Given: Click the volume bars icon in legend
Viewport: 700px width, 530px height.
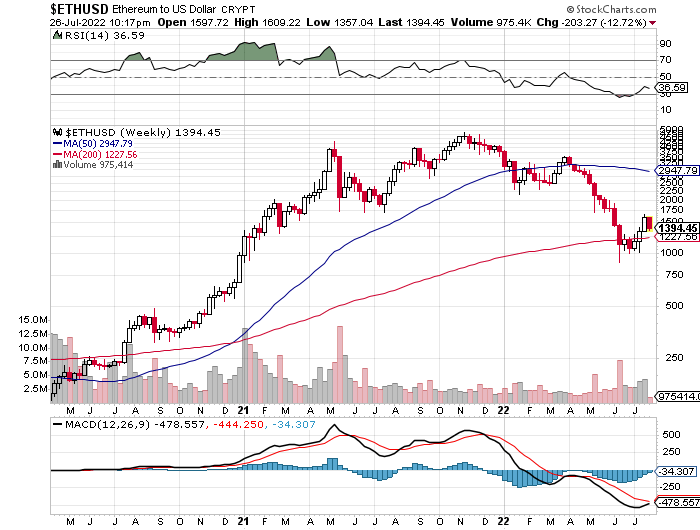Looking at the screenshot, I should coord(57,165).
